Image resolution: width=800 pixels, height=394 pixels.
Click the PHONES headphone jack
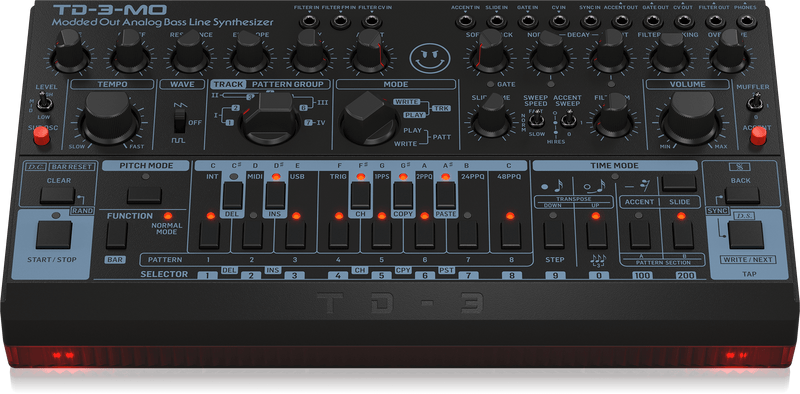pos(746,21)
